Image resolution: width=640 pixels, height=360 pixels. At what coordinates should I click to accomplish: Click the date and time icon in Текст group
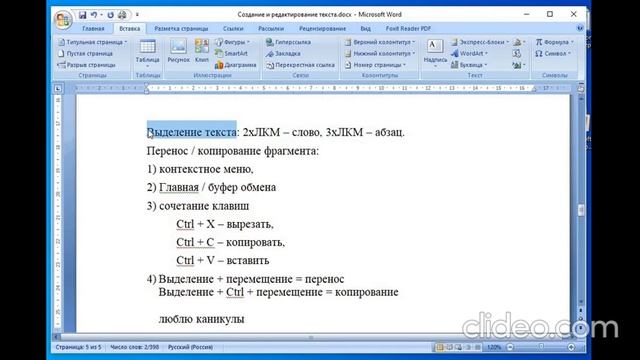(517, 53)
